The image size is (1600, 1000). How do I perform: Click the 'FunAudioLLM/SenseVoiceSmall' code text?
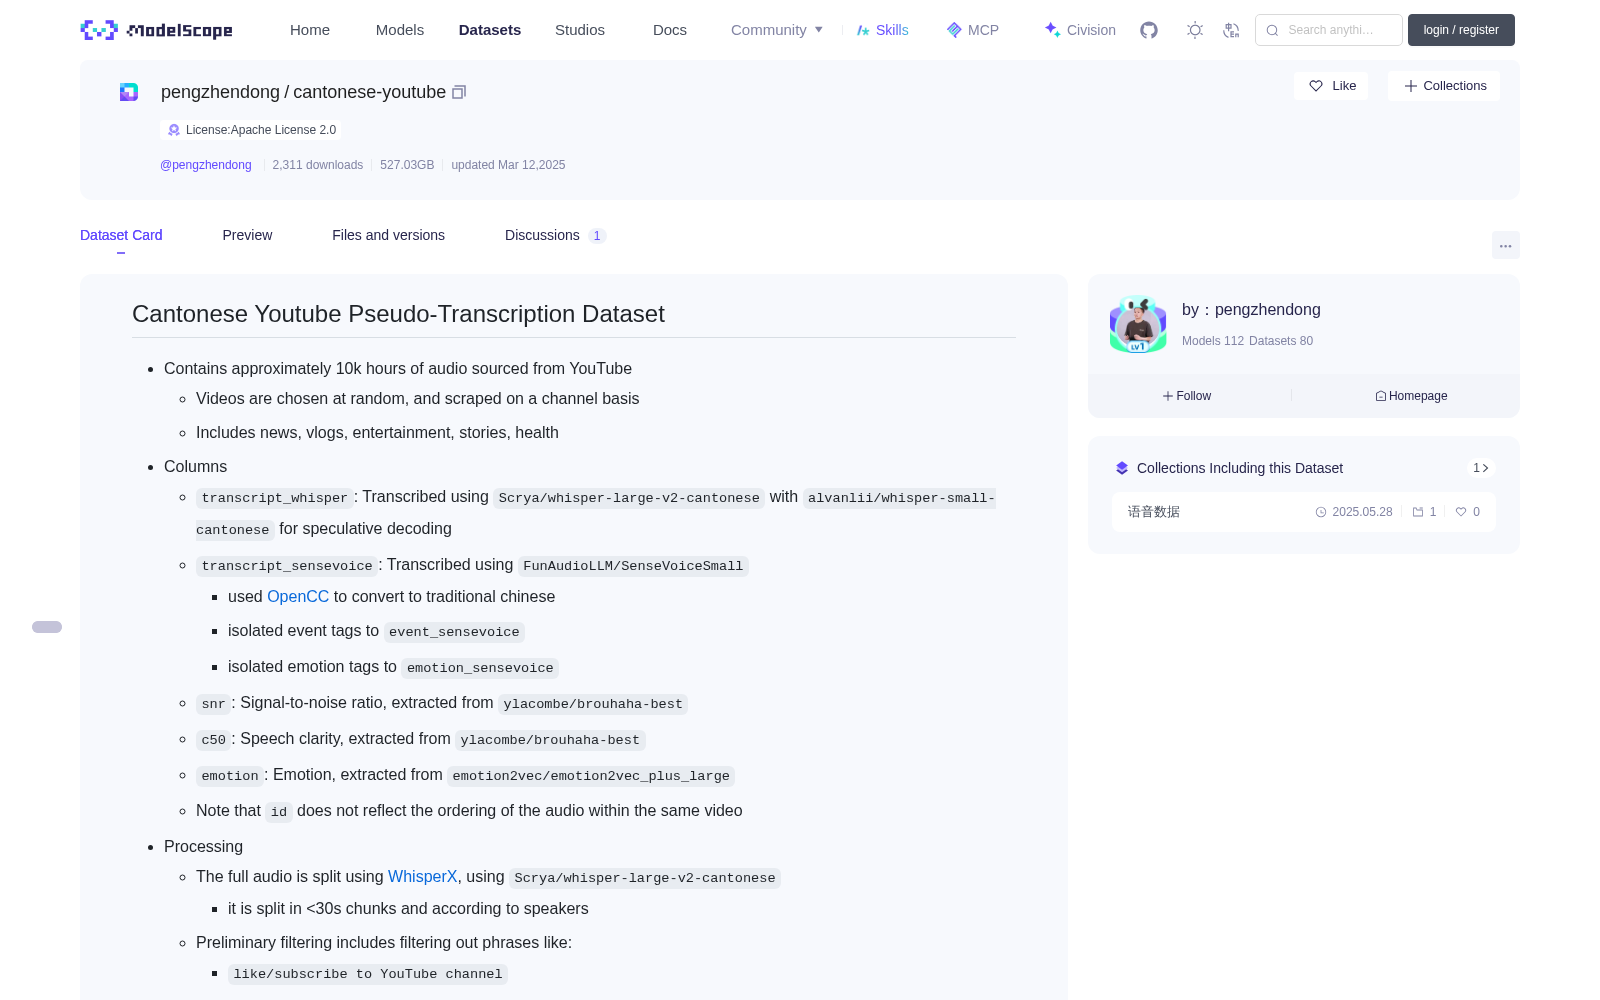(633, 566)
